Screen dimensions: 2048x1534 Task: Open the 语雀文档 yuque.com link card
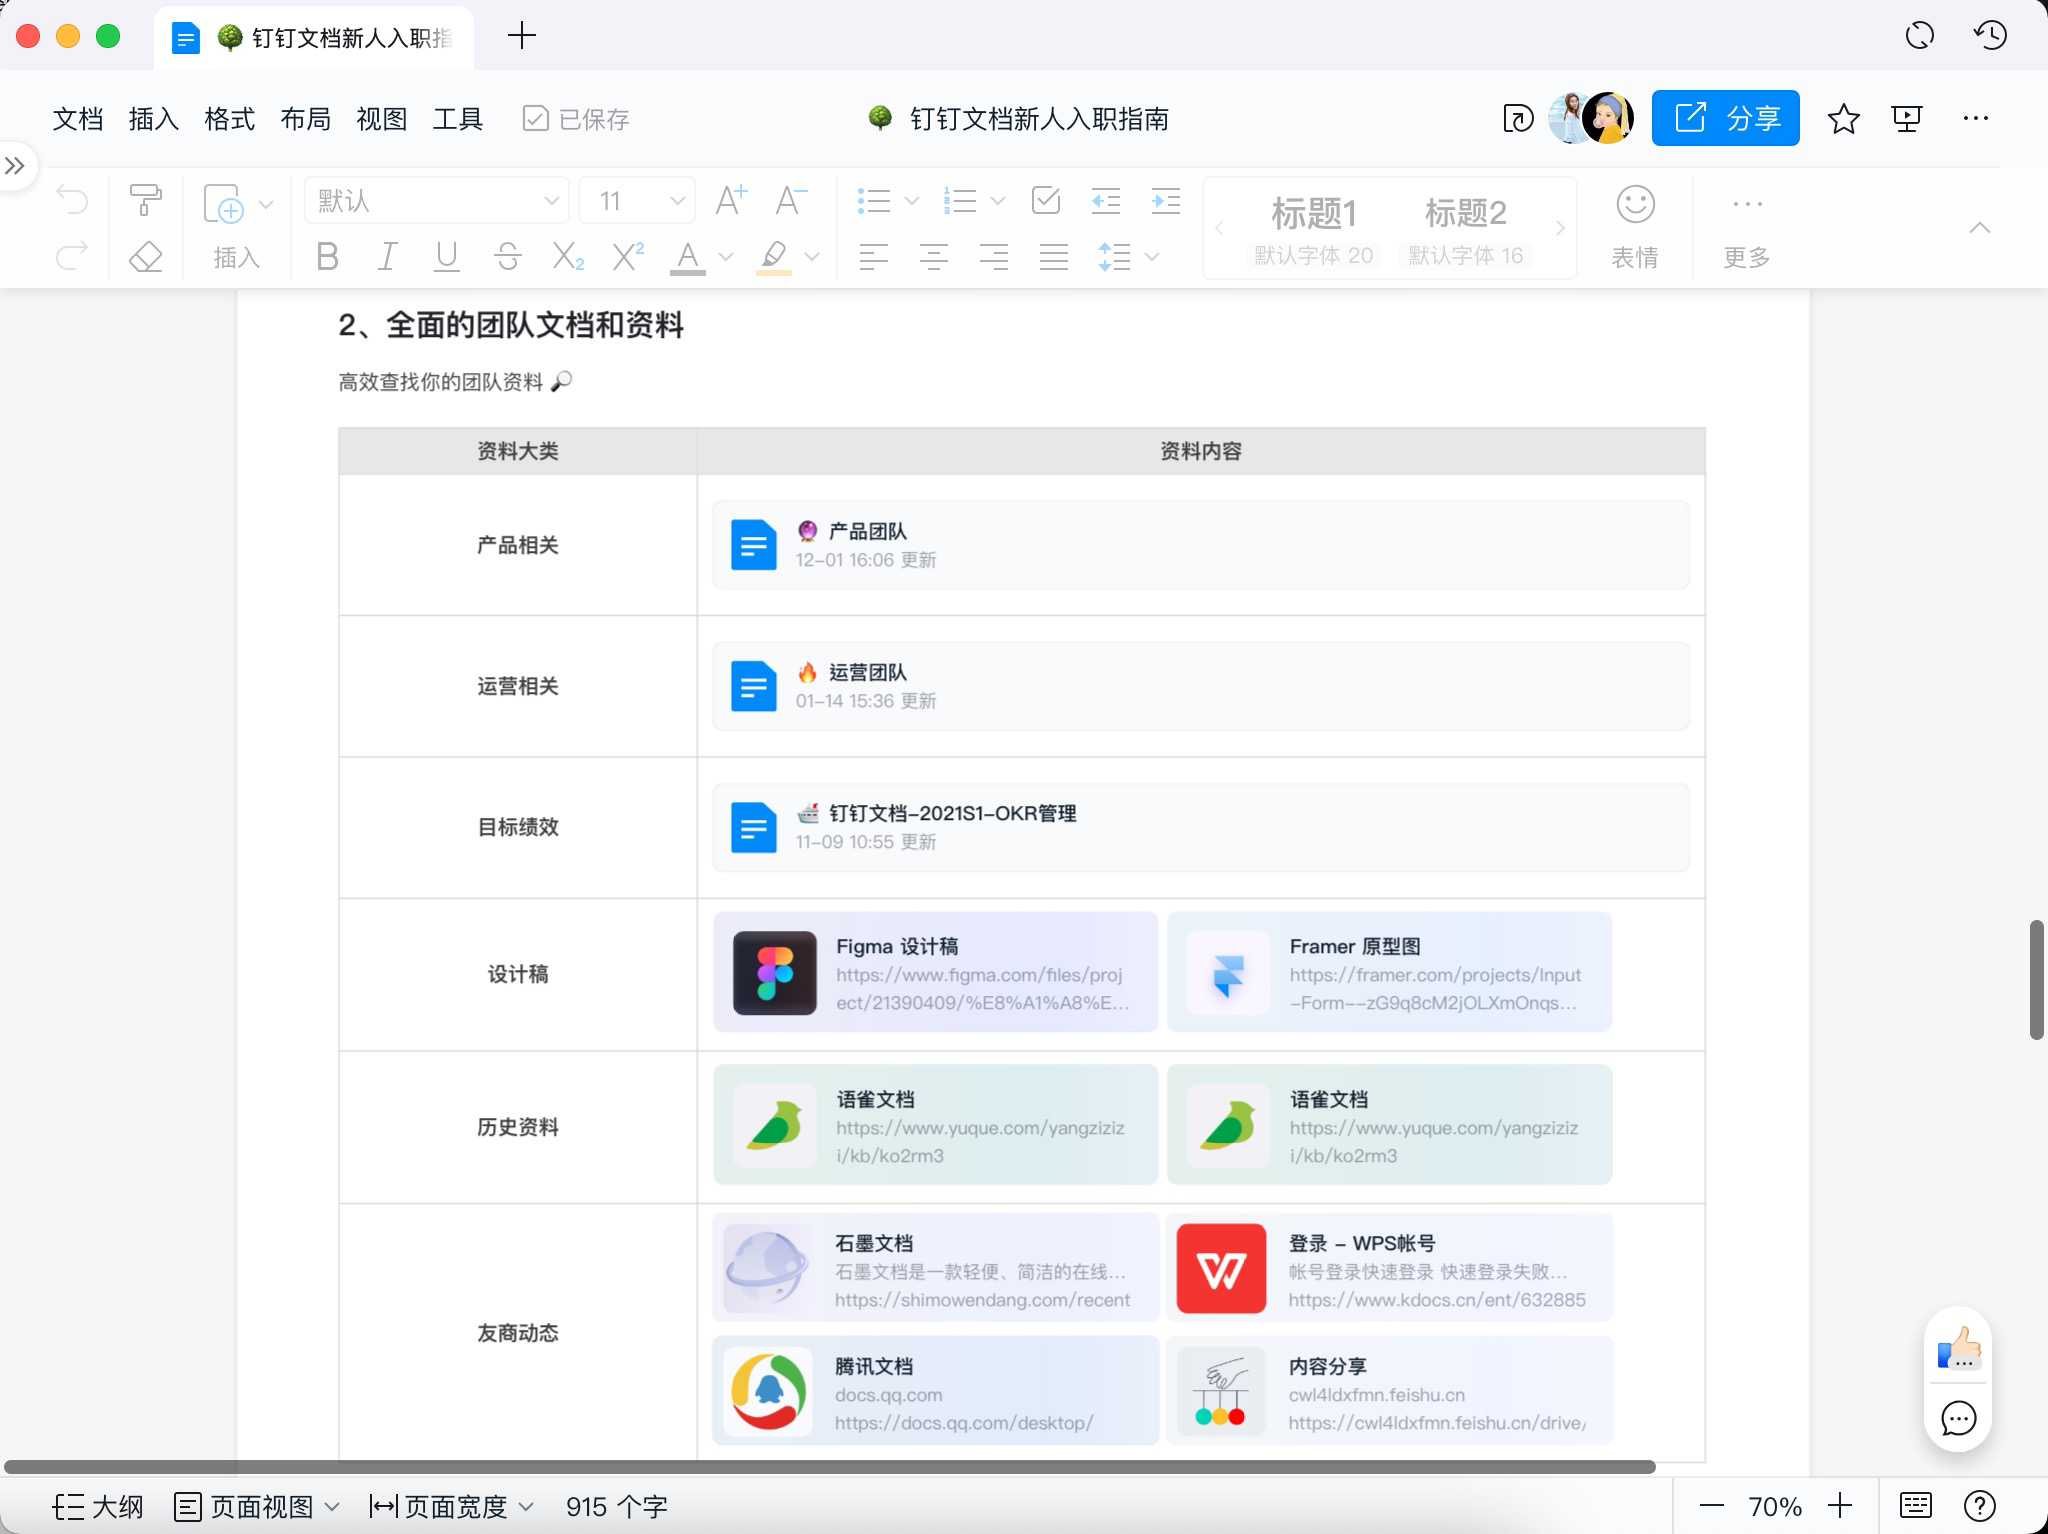click(933, 1124)
